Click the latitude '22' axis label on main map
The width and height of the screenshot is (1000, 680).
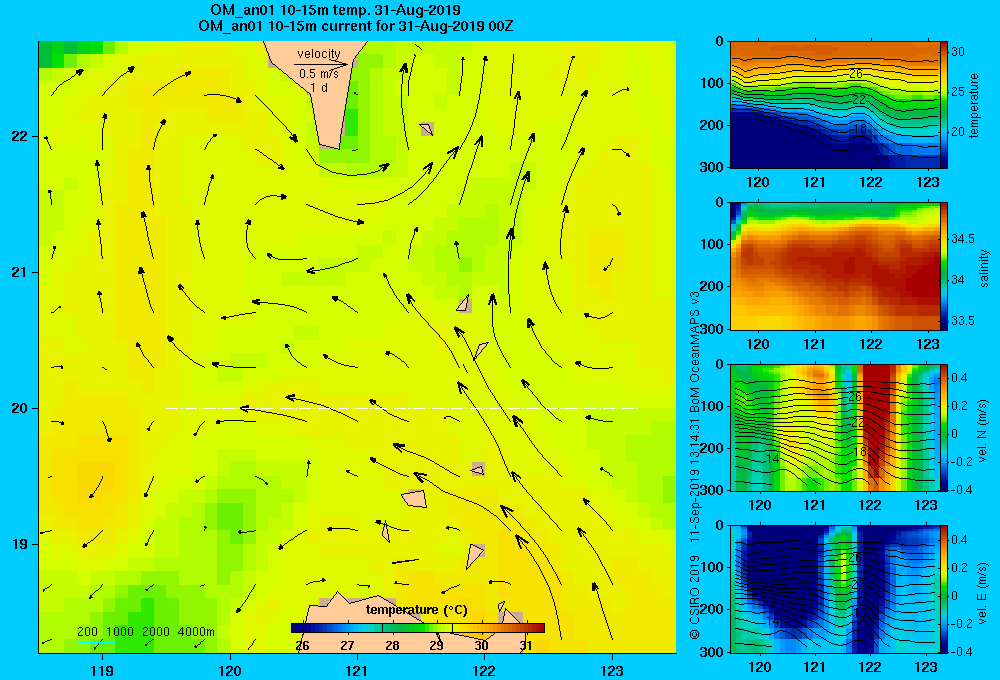pyautogui.click(x=20, y=137)
